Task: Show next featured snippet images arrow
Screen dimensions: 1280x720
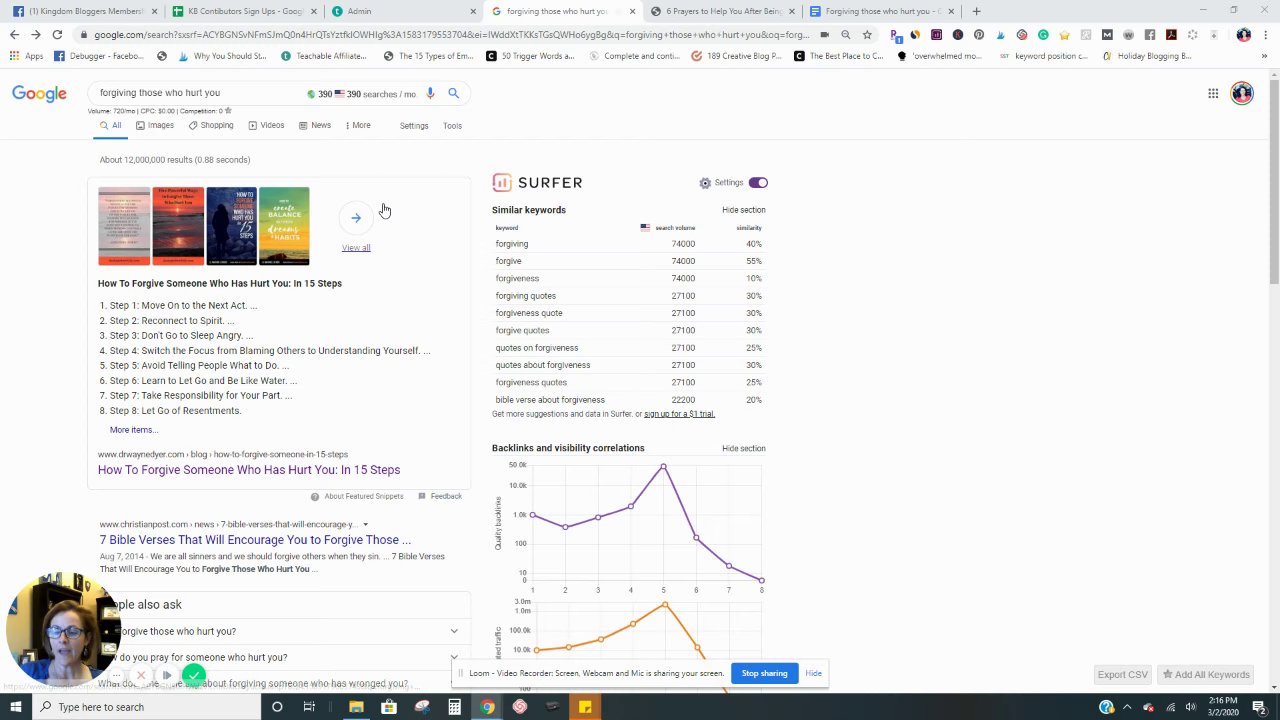Action: click(x=356, y=218)
